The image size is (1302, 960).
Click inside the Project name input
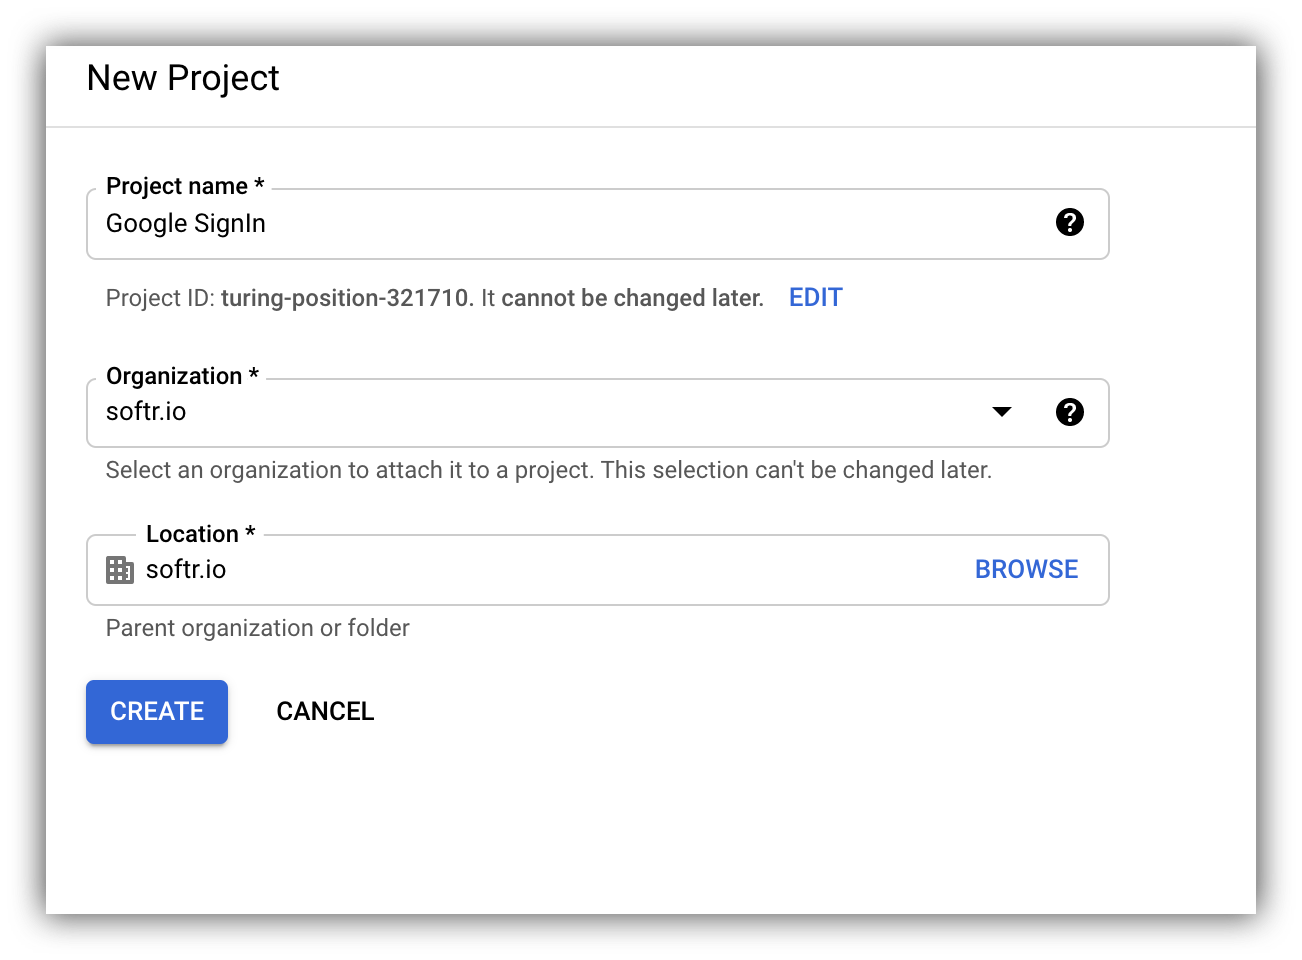[x=500, y=223]
